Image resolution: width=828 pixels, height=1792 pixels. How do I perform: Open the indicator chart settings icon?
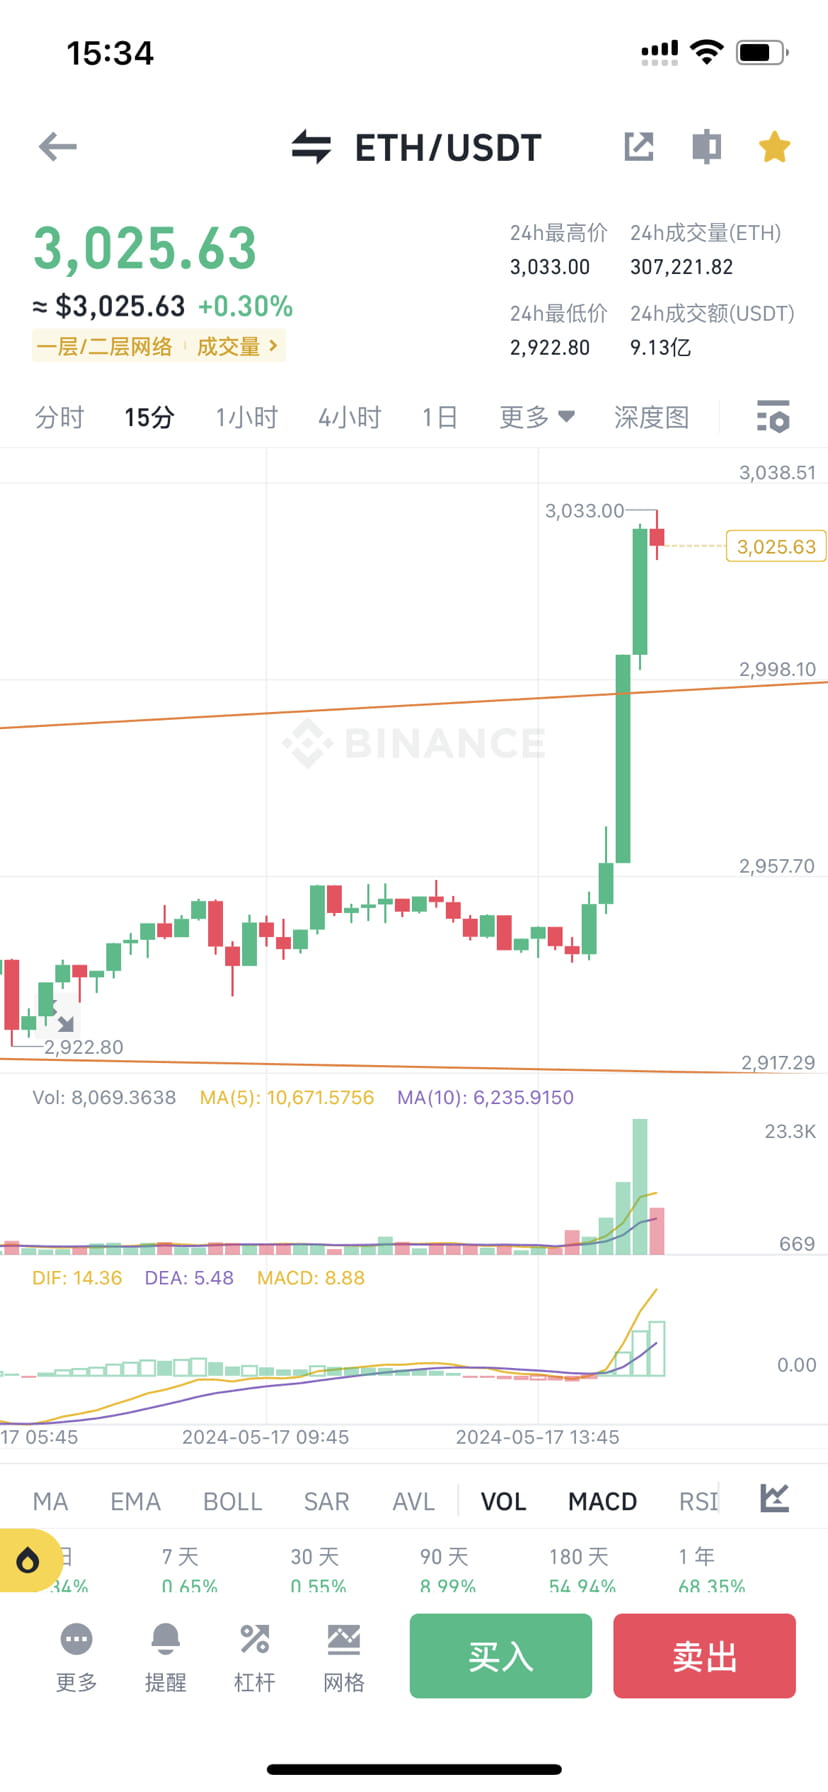pos(774,1498)
